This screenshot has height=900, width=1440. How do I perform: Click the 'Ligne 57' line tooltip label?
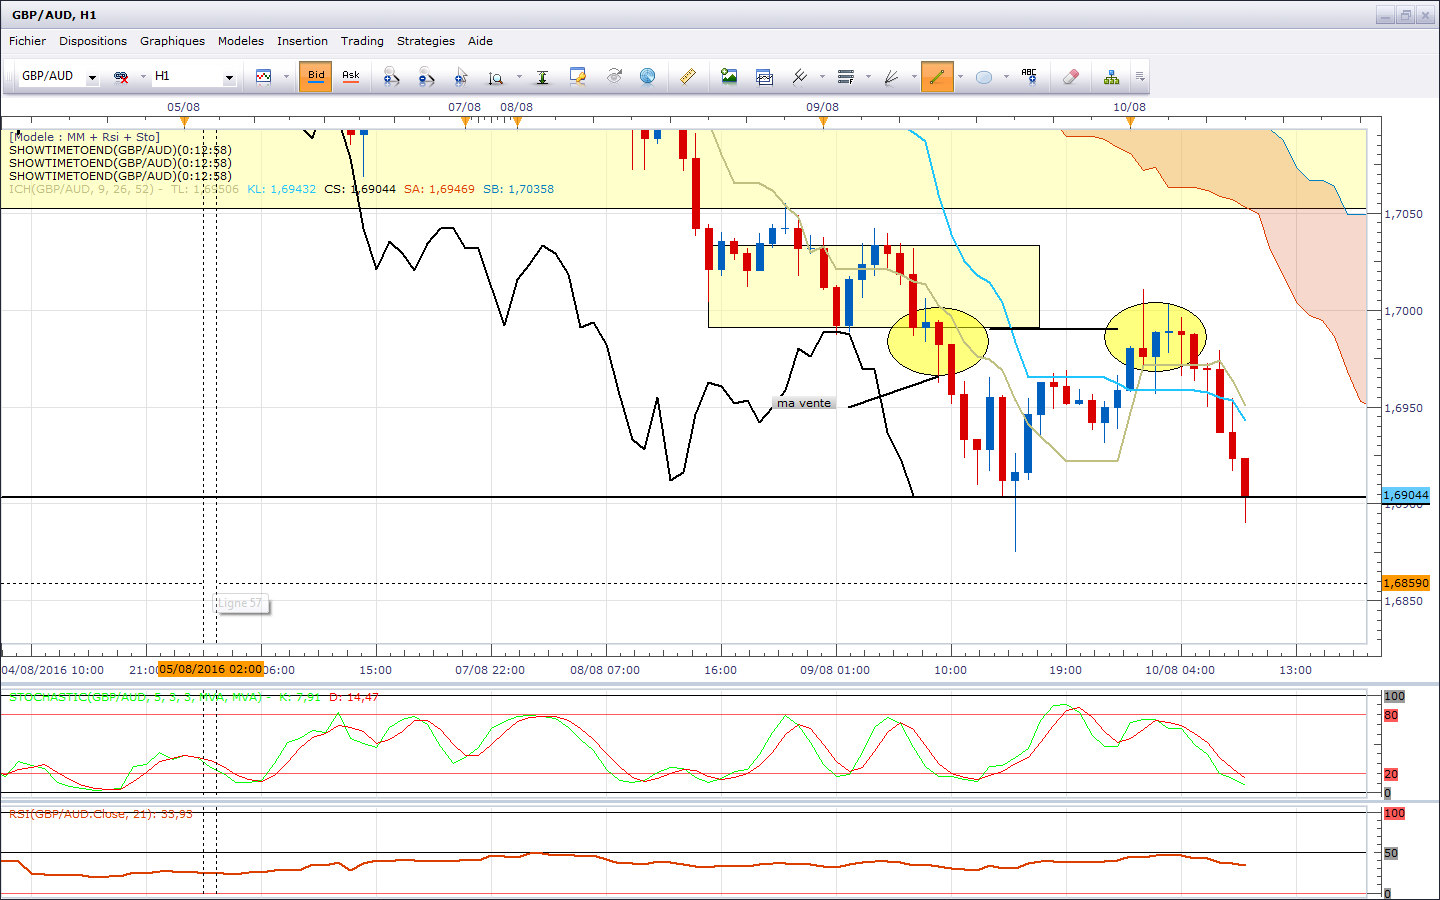coord(240,603)
